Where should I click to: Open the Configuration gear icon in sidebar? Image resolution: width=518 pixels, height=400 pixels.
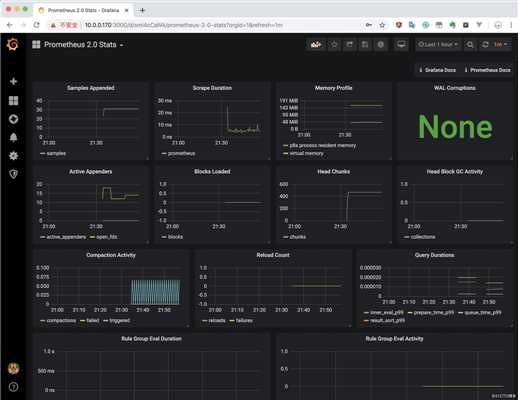coord(13,156)
